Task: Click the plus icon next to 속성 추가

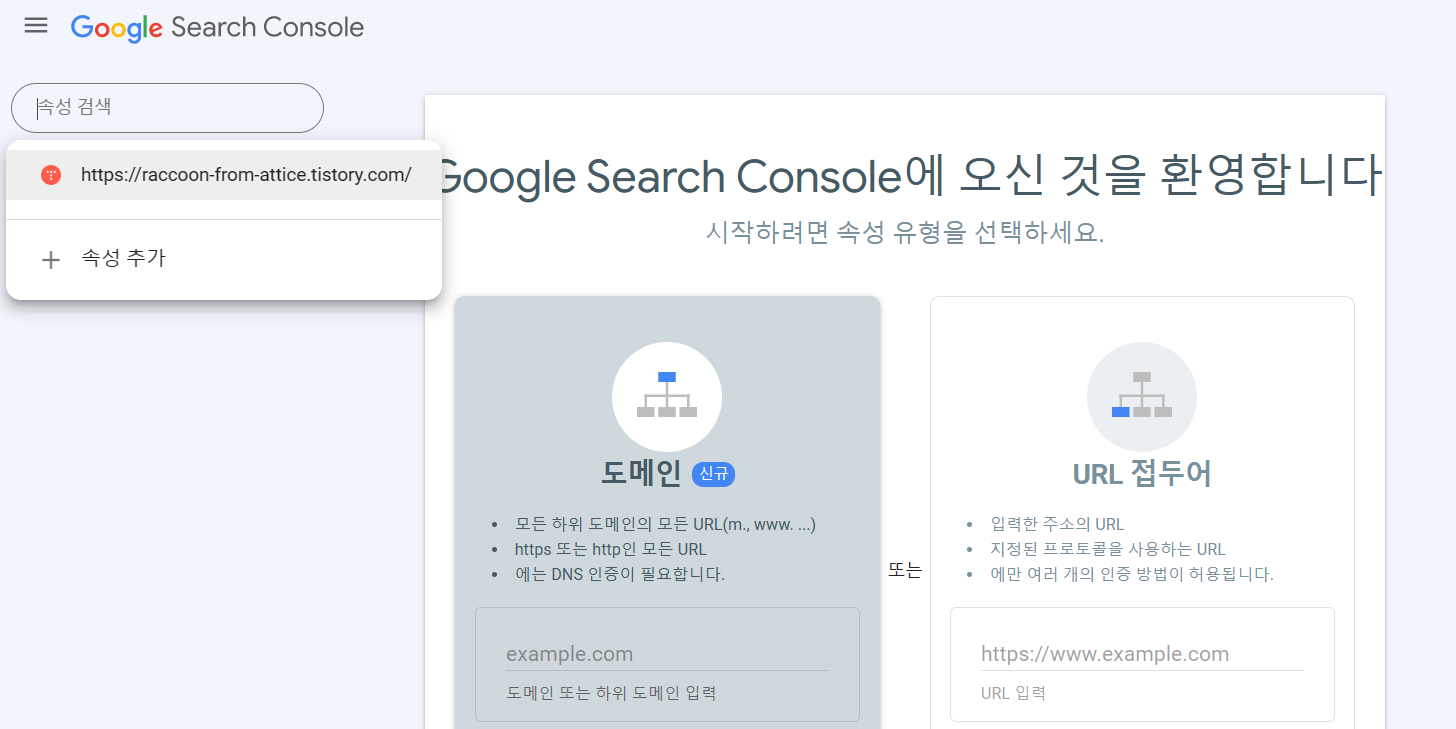Action: (x=50, y=260)
